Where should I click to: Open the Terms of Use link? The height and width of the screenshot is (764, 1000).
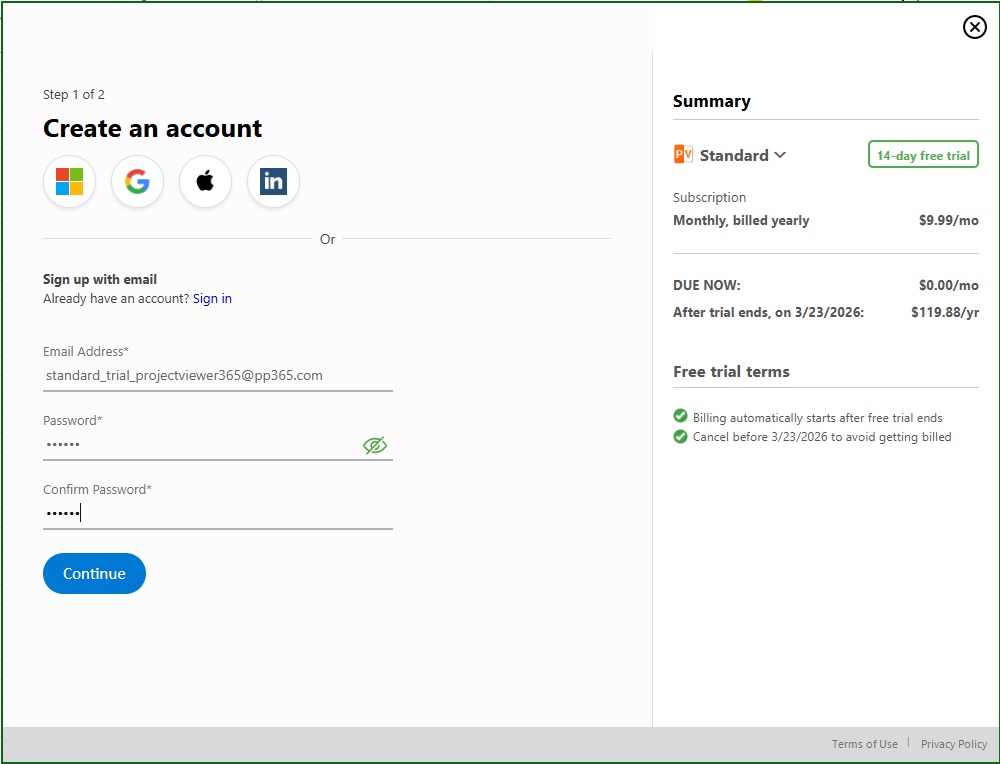(x=864, y=744)
